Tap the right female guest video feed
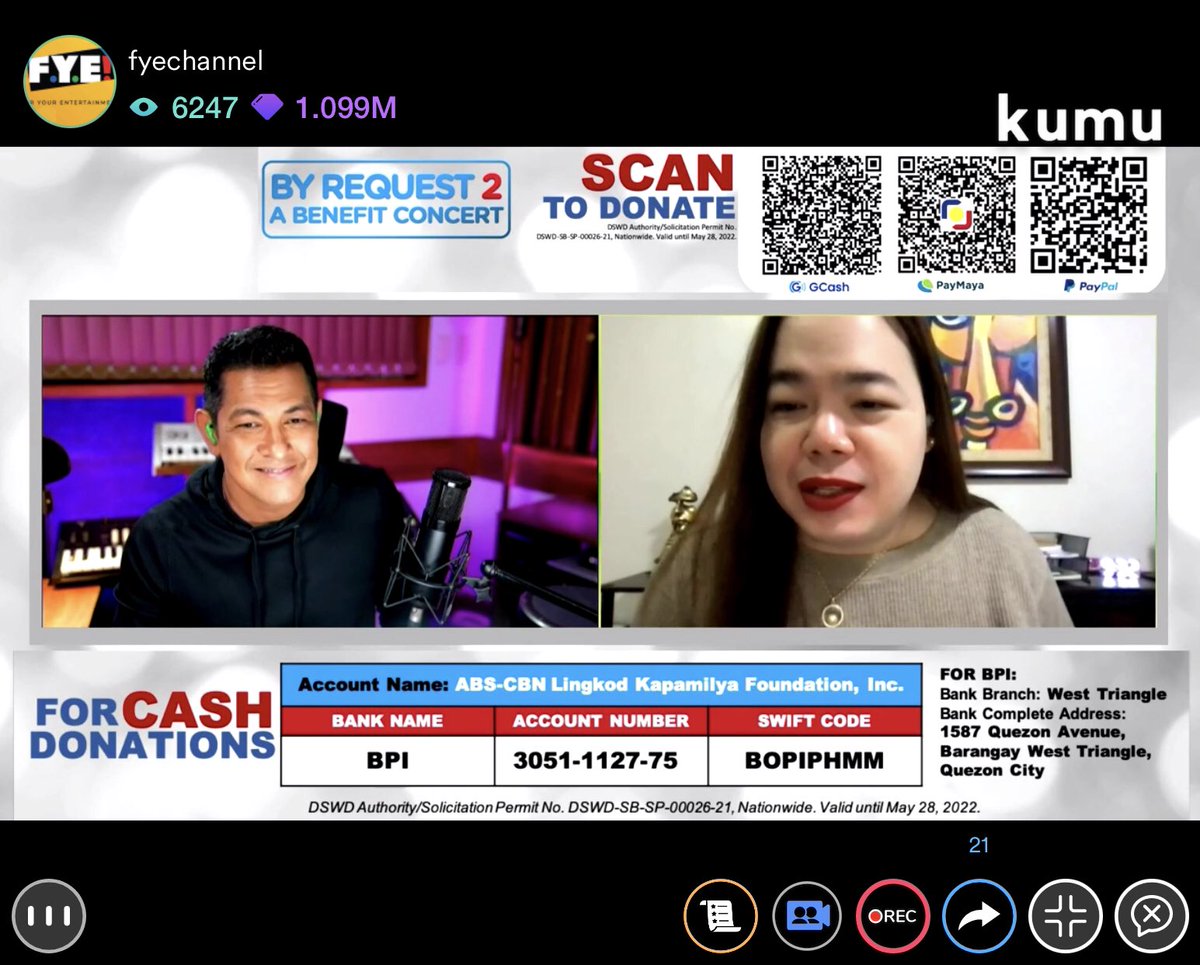Screen dimensions: 1200x965 coord(879,472)
